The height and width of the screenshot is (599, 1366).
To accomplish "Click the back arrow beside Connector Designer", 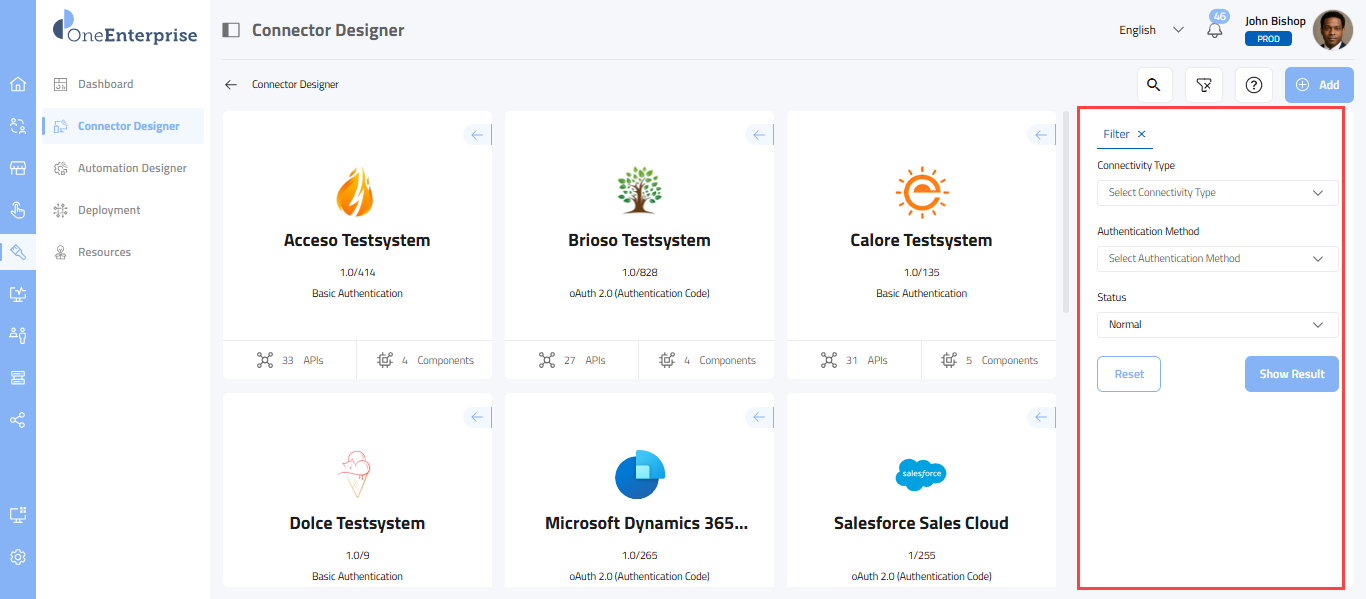I will pos(231,85).
